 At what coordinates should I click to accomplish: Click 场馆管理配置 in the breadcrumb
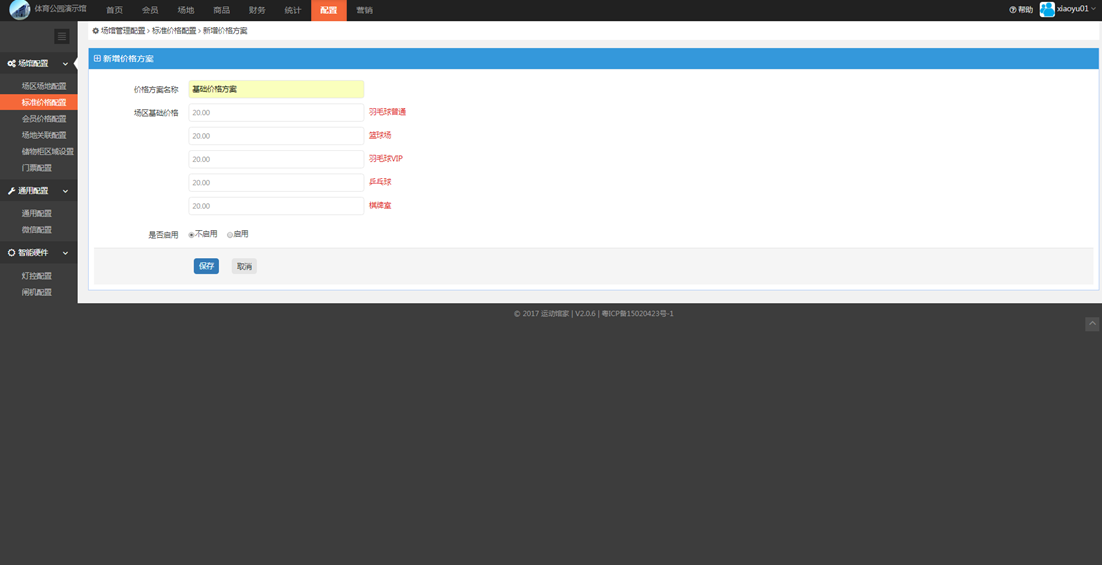tap(123, 31)
